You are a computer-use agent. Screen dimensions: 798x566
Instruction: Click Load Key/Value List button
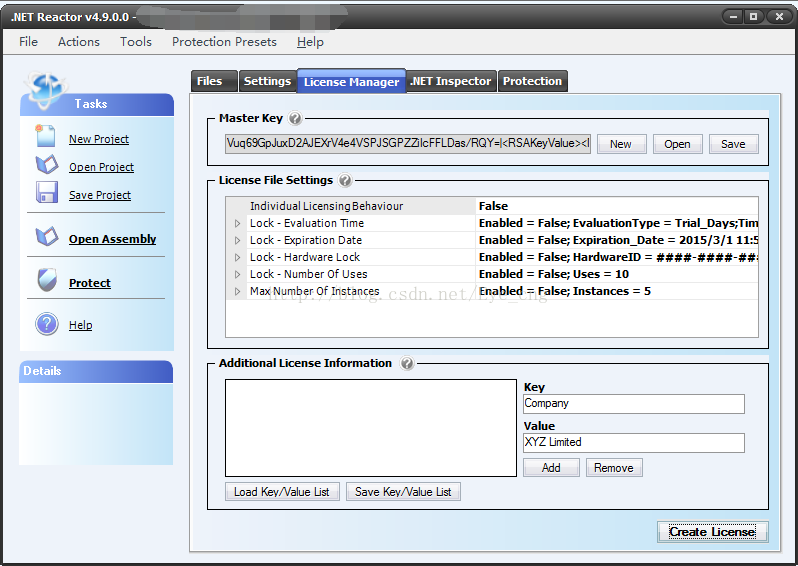[282, 492]
